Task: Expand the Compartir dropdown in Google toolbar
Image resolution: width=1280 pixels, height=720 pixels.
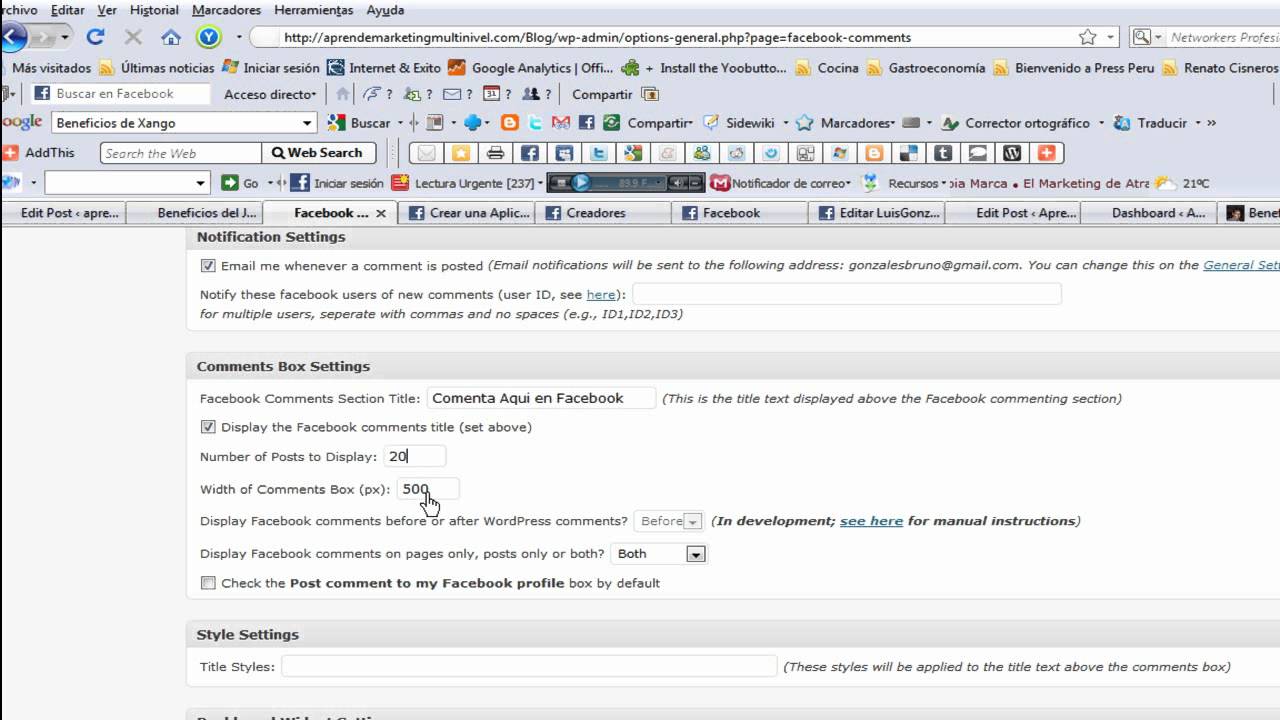Action: [660, 123]
